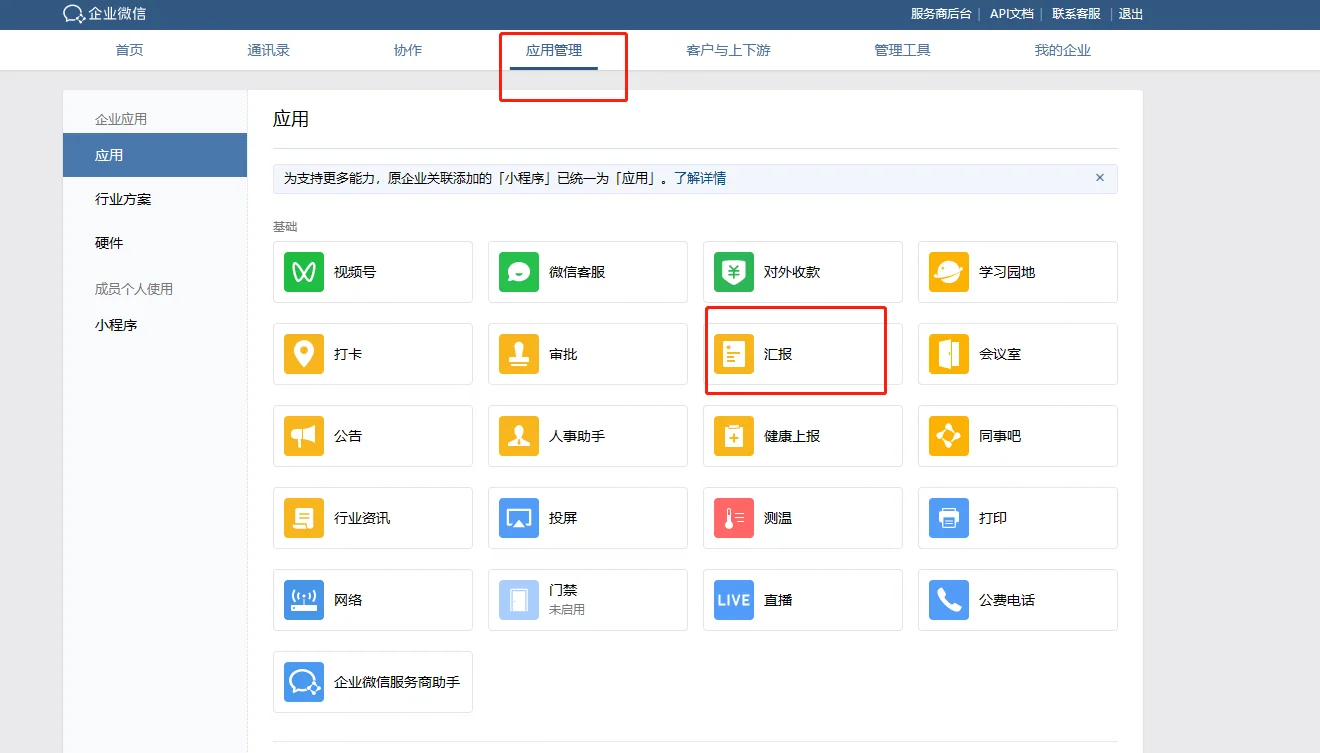Open 会议室 by its label
1320x753 pixels.
[x=1000, y=354]
